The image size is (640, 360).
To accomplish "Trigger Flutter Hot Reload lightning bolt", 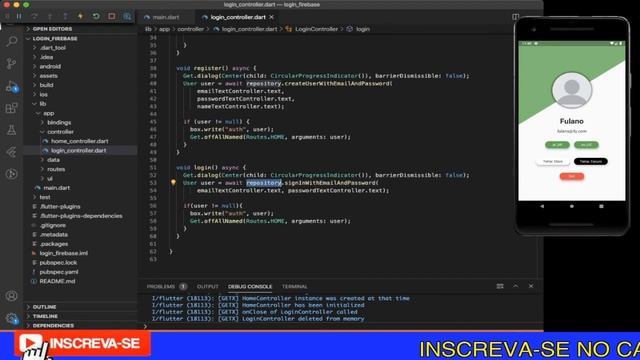I will 80,16.
